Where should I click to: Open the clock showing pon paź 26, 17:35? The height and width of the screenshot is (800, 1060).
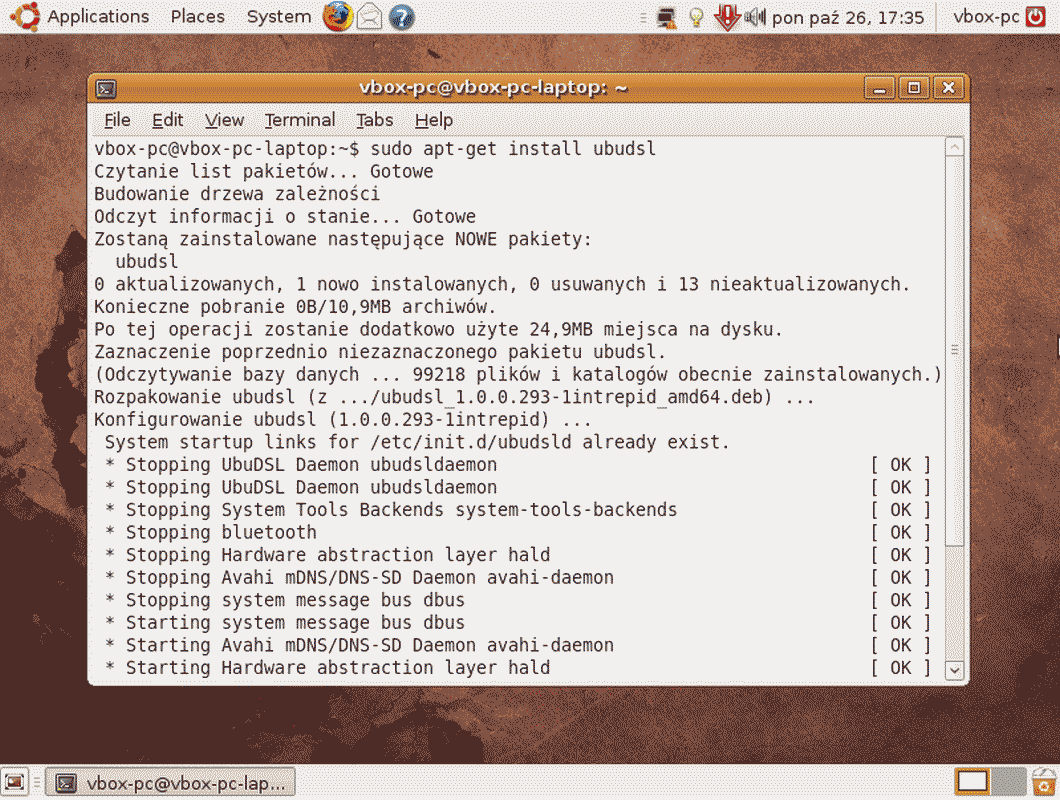coord(848,17)
